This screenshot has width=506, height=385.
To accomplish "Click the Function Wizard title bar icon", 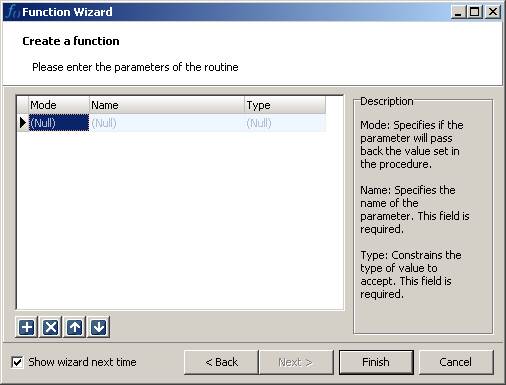I will 12,12.
